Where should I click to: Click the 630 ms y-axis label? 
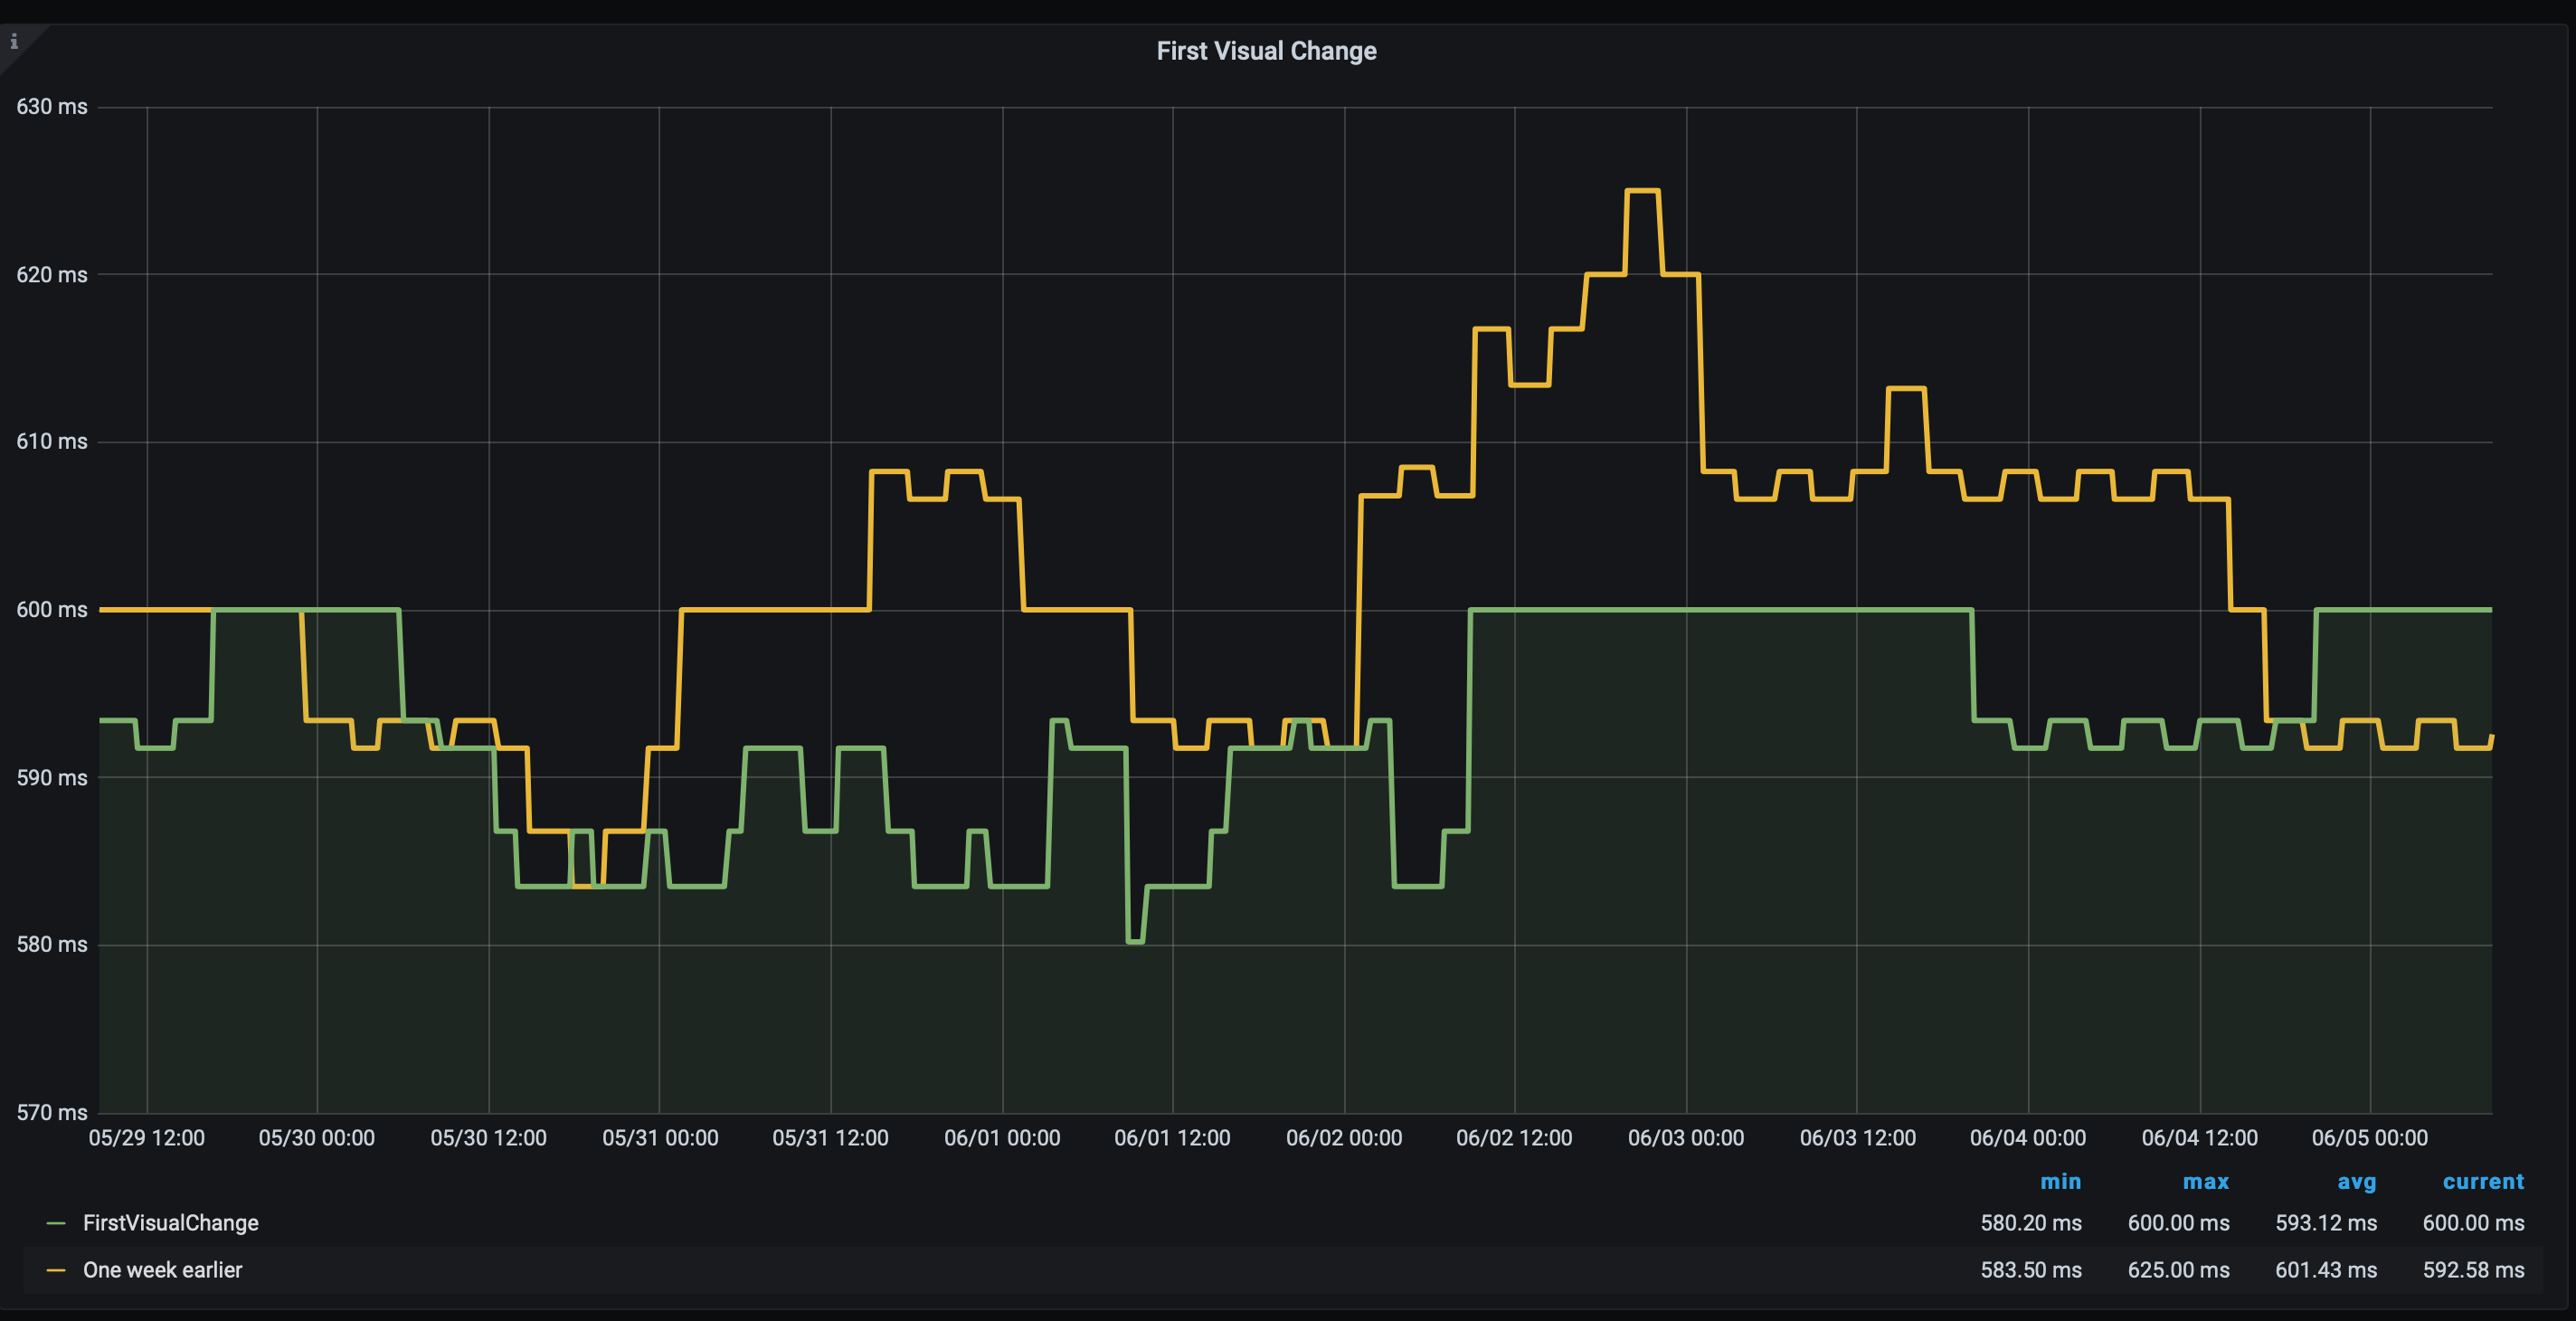point(52,107)
